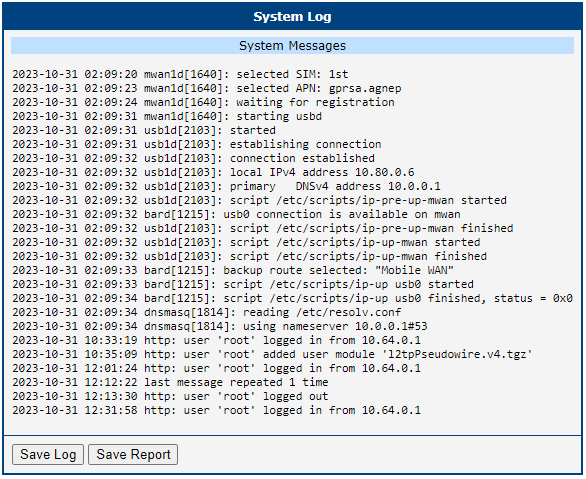Select 'using nameserver 10.0.0.1#53' log line
The width and height of the screenshot is (586, 479).
click(220, 327)
